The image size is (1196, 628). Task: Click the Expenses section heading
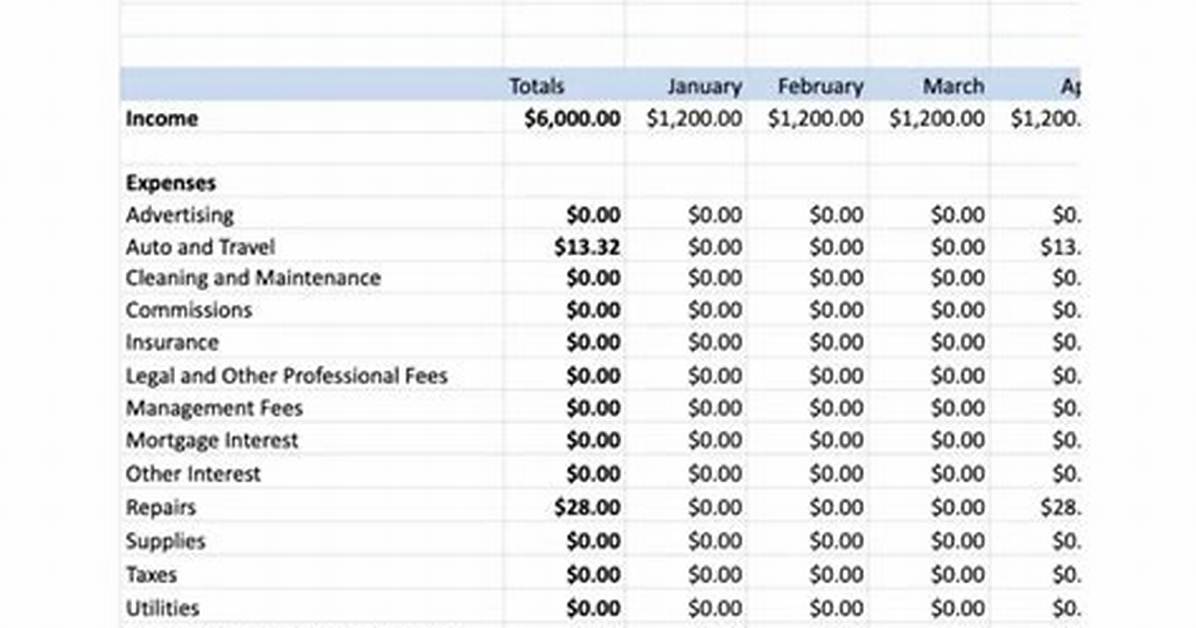pos(171,183)
